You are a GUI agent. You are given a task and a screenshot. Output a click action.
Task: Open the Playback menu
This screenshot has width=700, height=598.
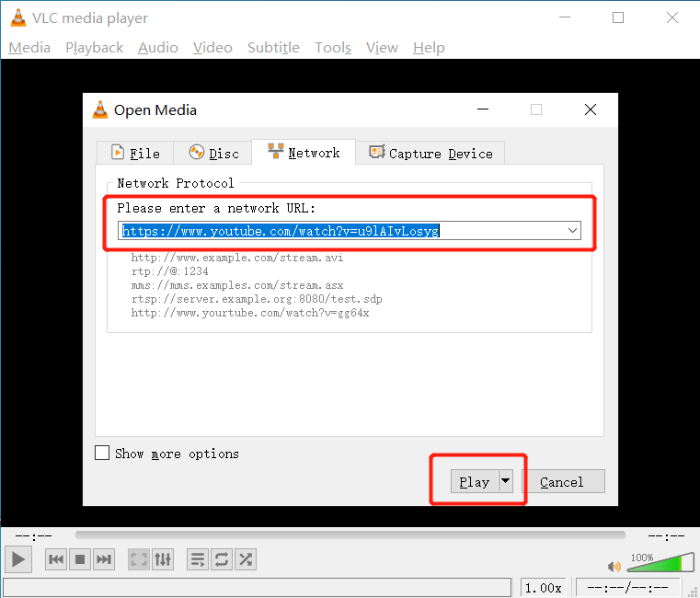tap(94, 47)
